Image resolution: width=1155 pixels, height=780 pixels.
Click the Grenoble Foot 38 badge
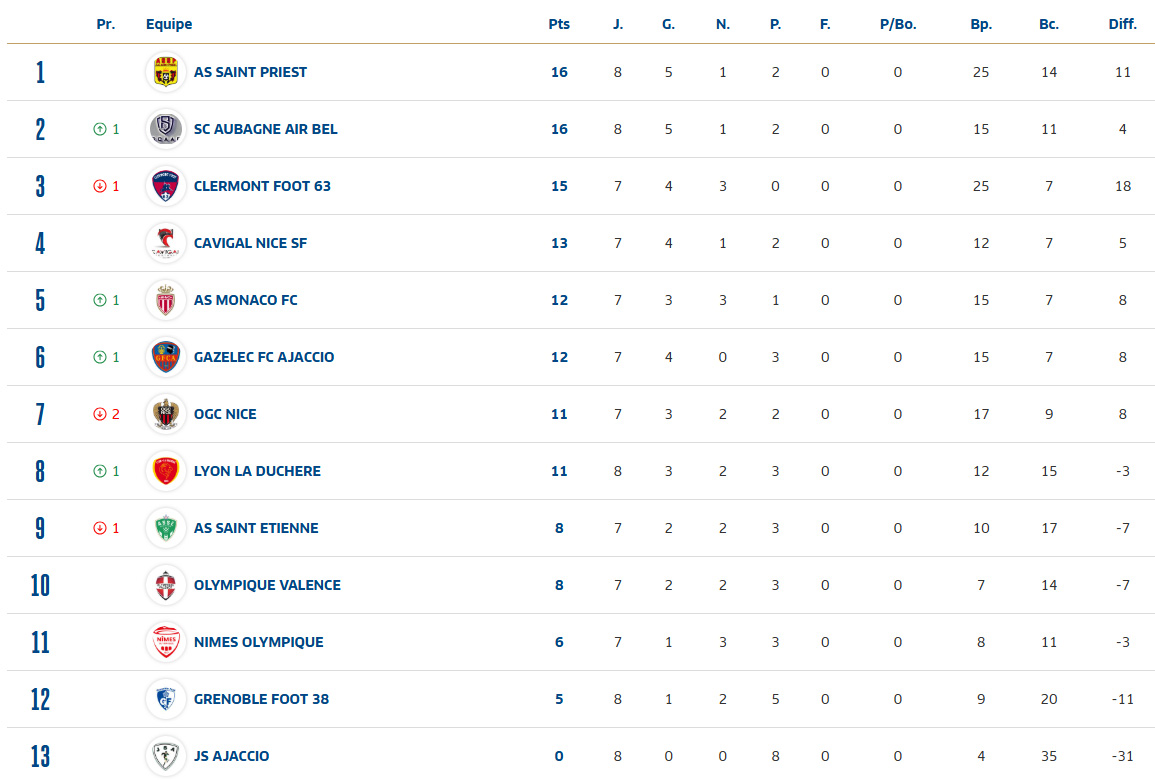pos(165,699)
